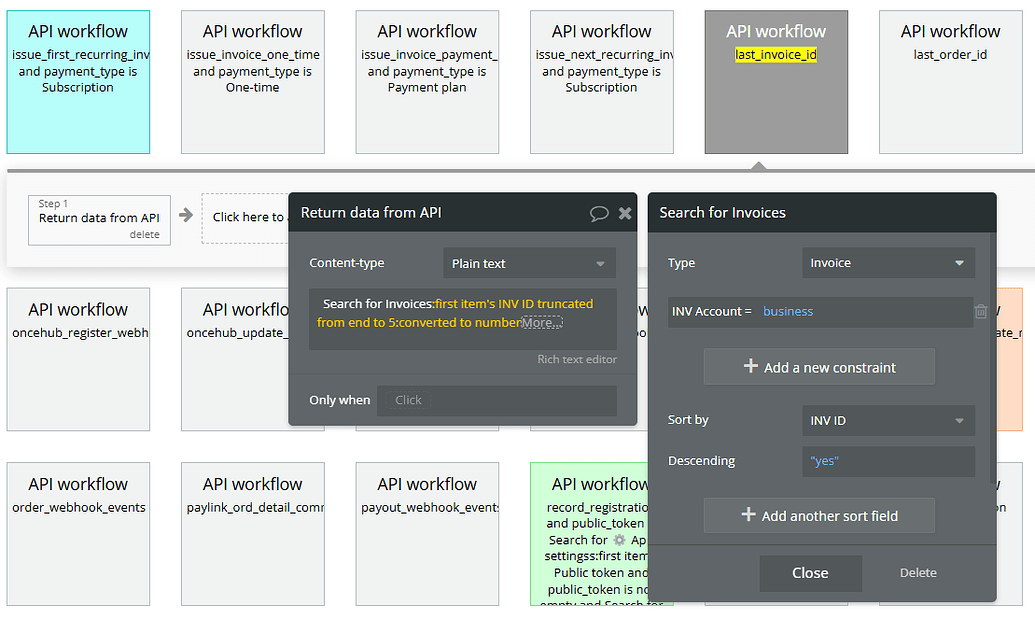Click Add another sort field
The height and width of the screenshot is (618, 1035).
tap(819, 515)
